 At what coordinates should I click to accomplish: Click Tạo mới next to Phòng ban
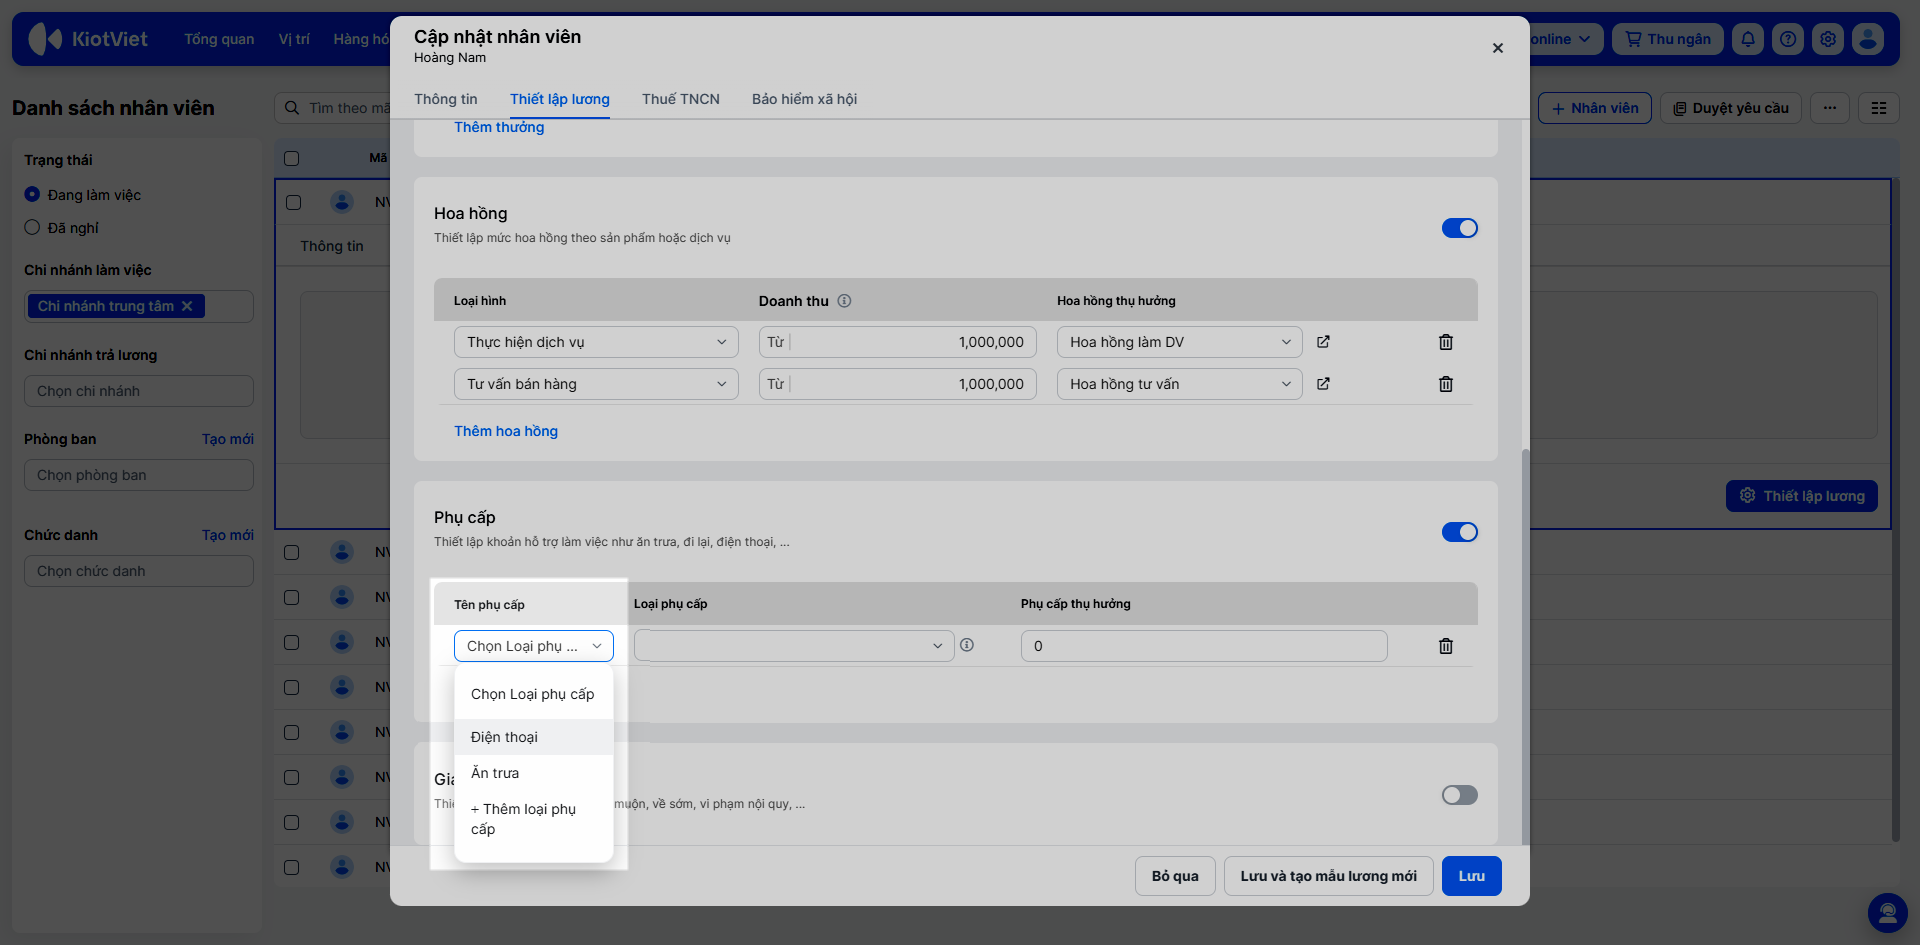(228, 439)
